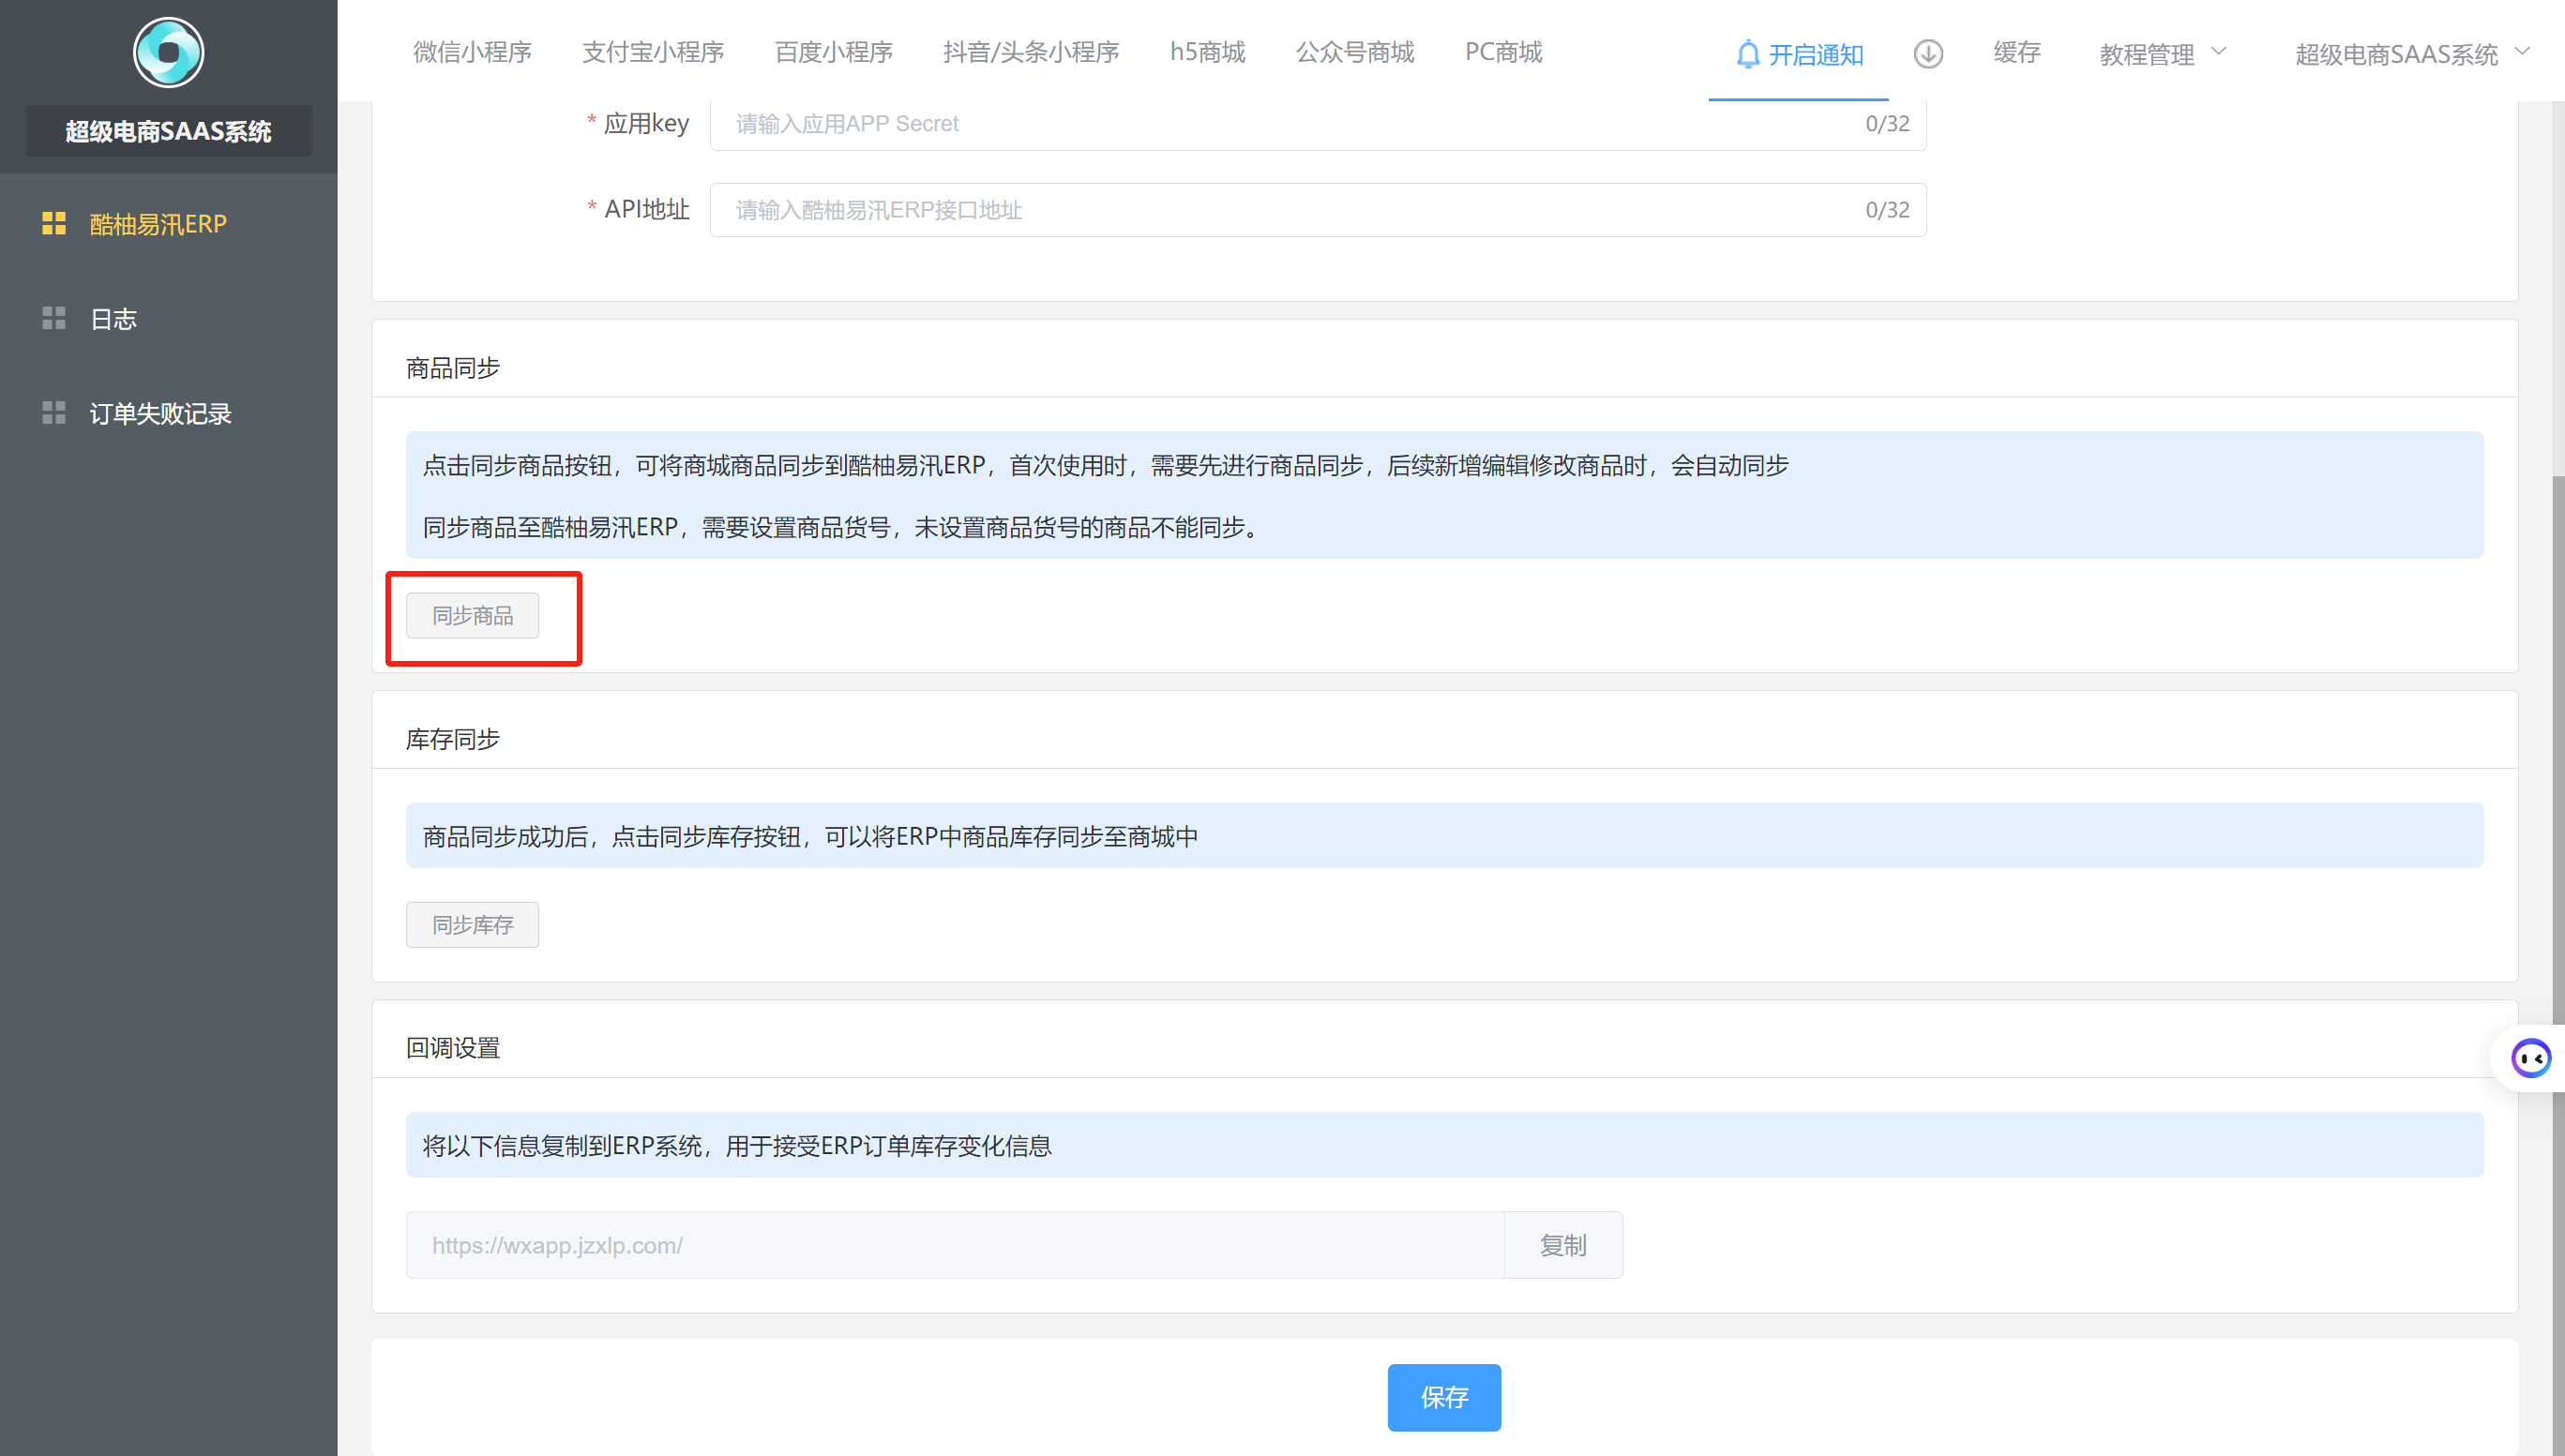Viewport: 2565px width, 1456px height.
Task: Click the circular download arrow icon
Action: tap(1928, 54)
